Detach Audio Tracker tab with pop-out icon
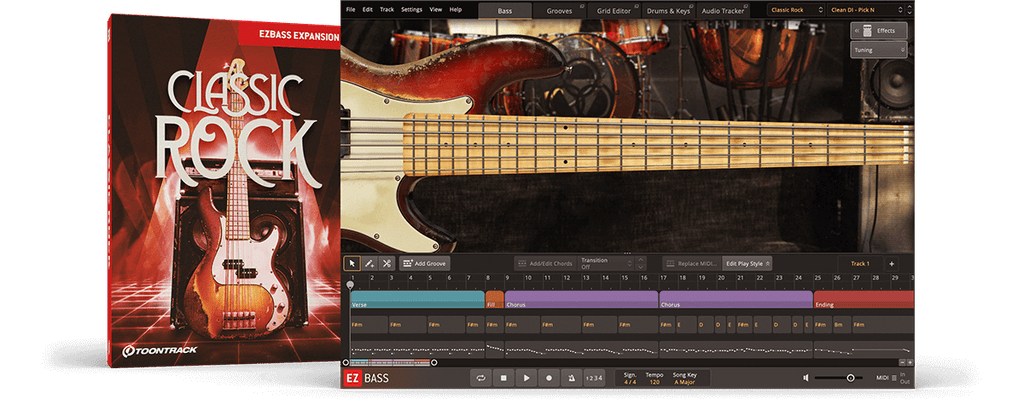1024x416 pixels. pos(746,7)
